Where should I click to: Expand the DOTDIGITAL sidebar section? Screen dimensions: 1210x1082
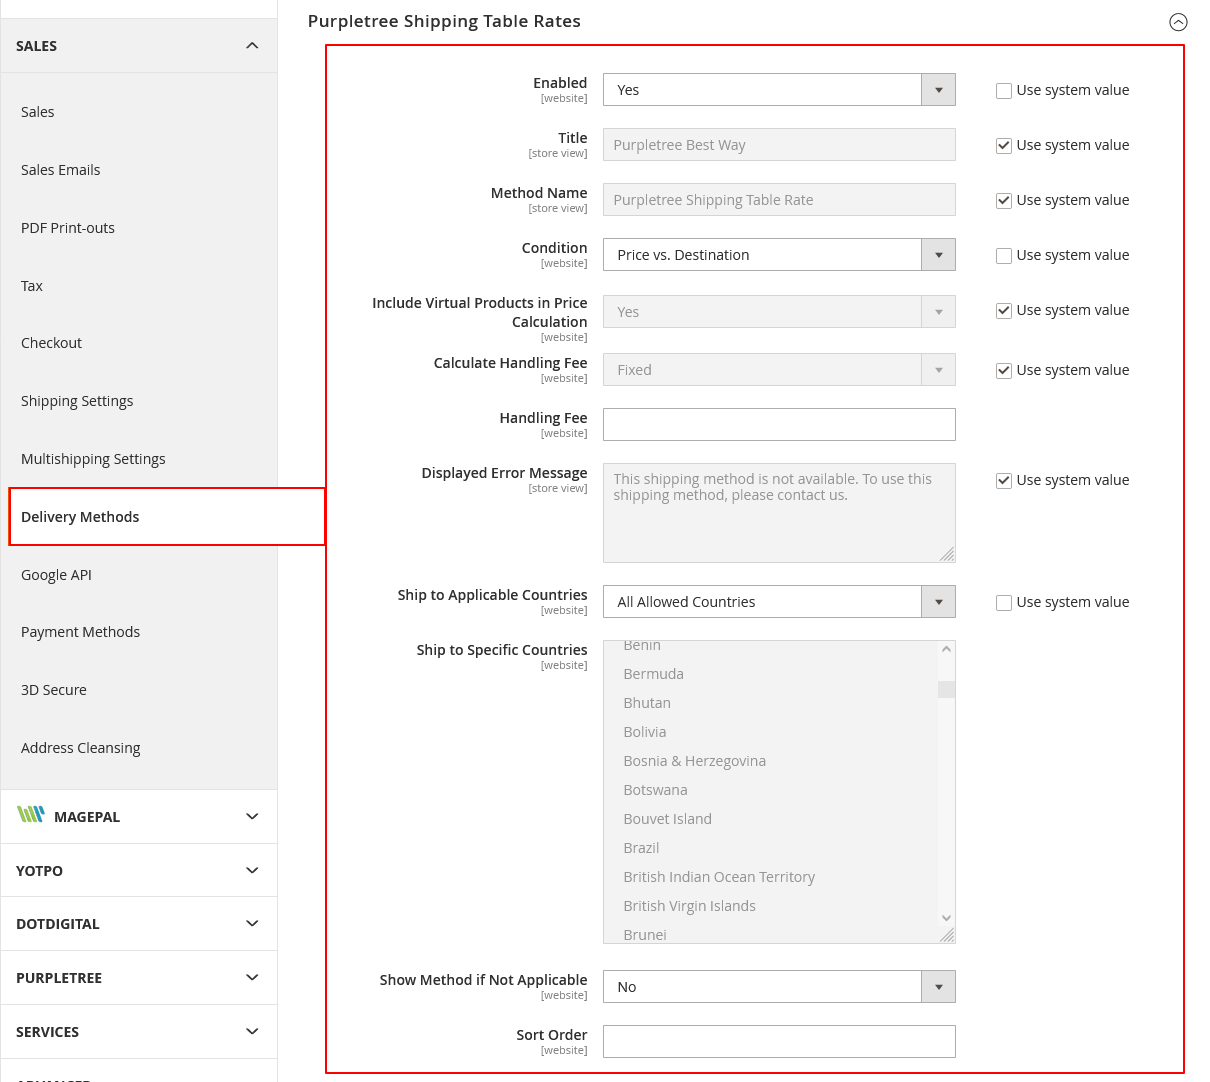[x=252, y=923]
